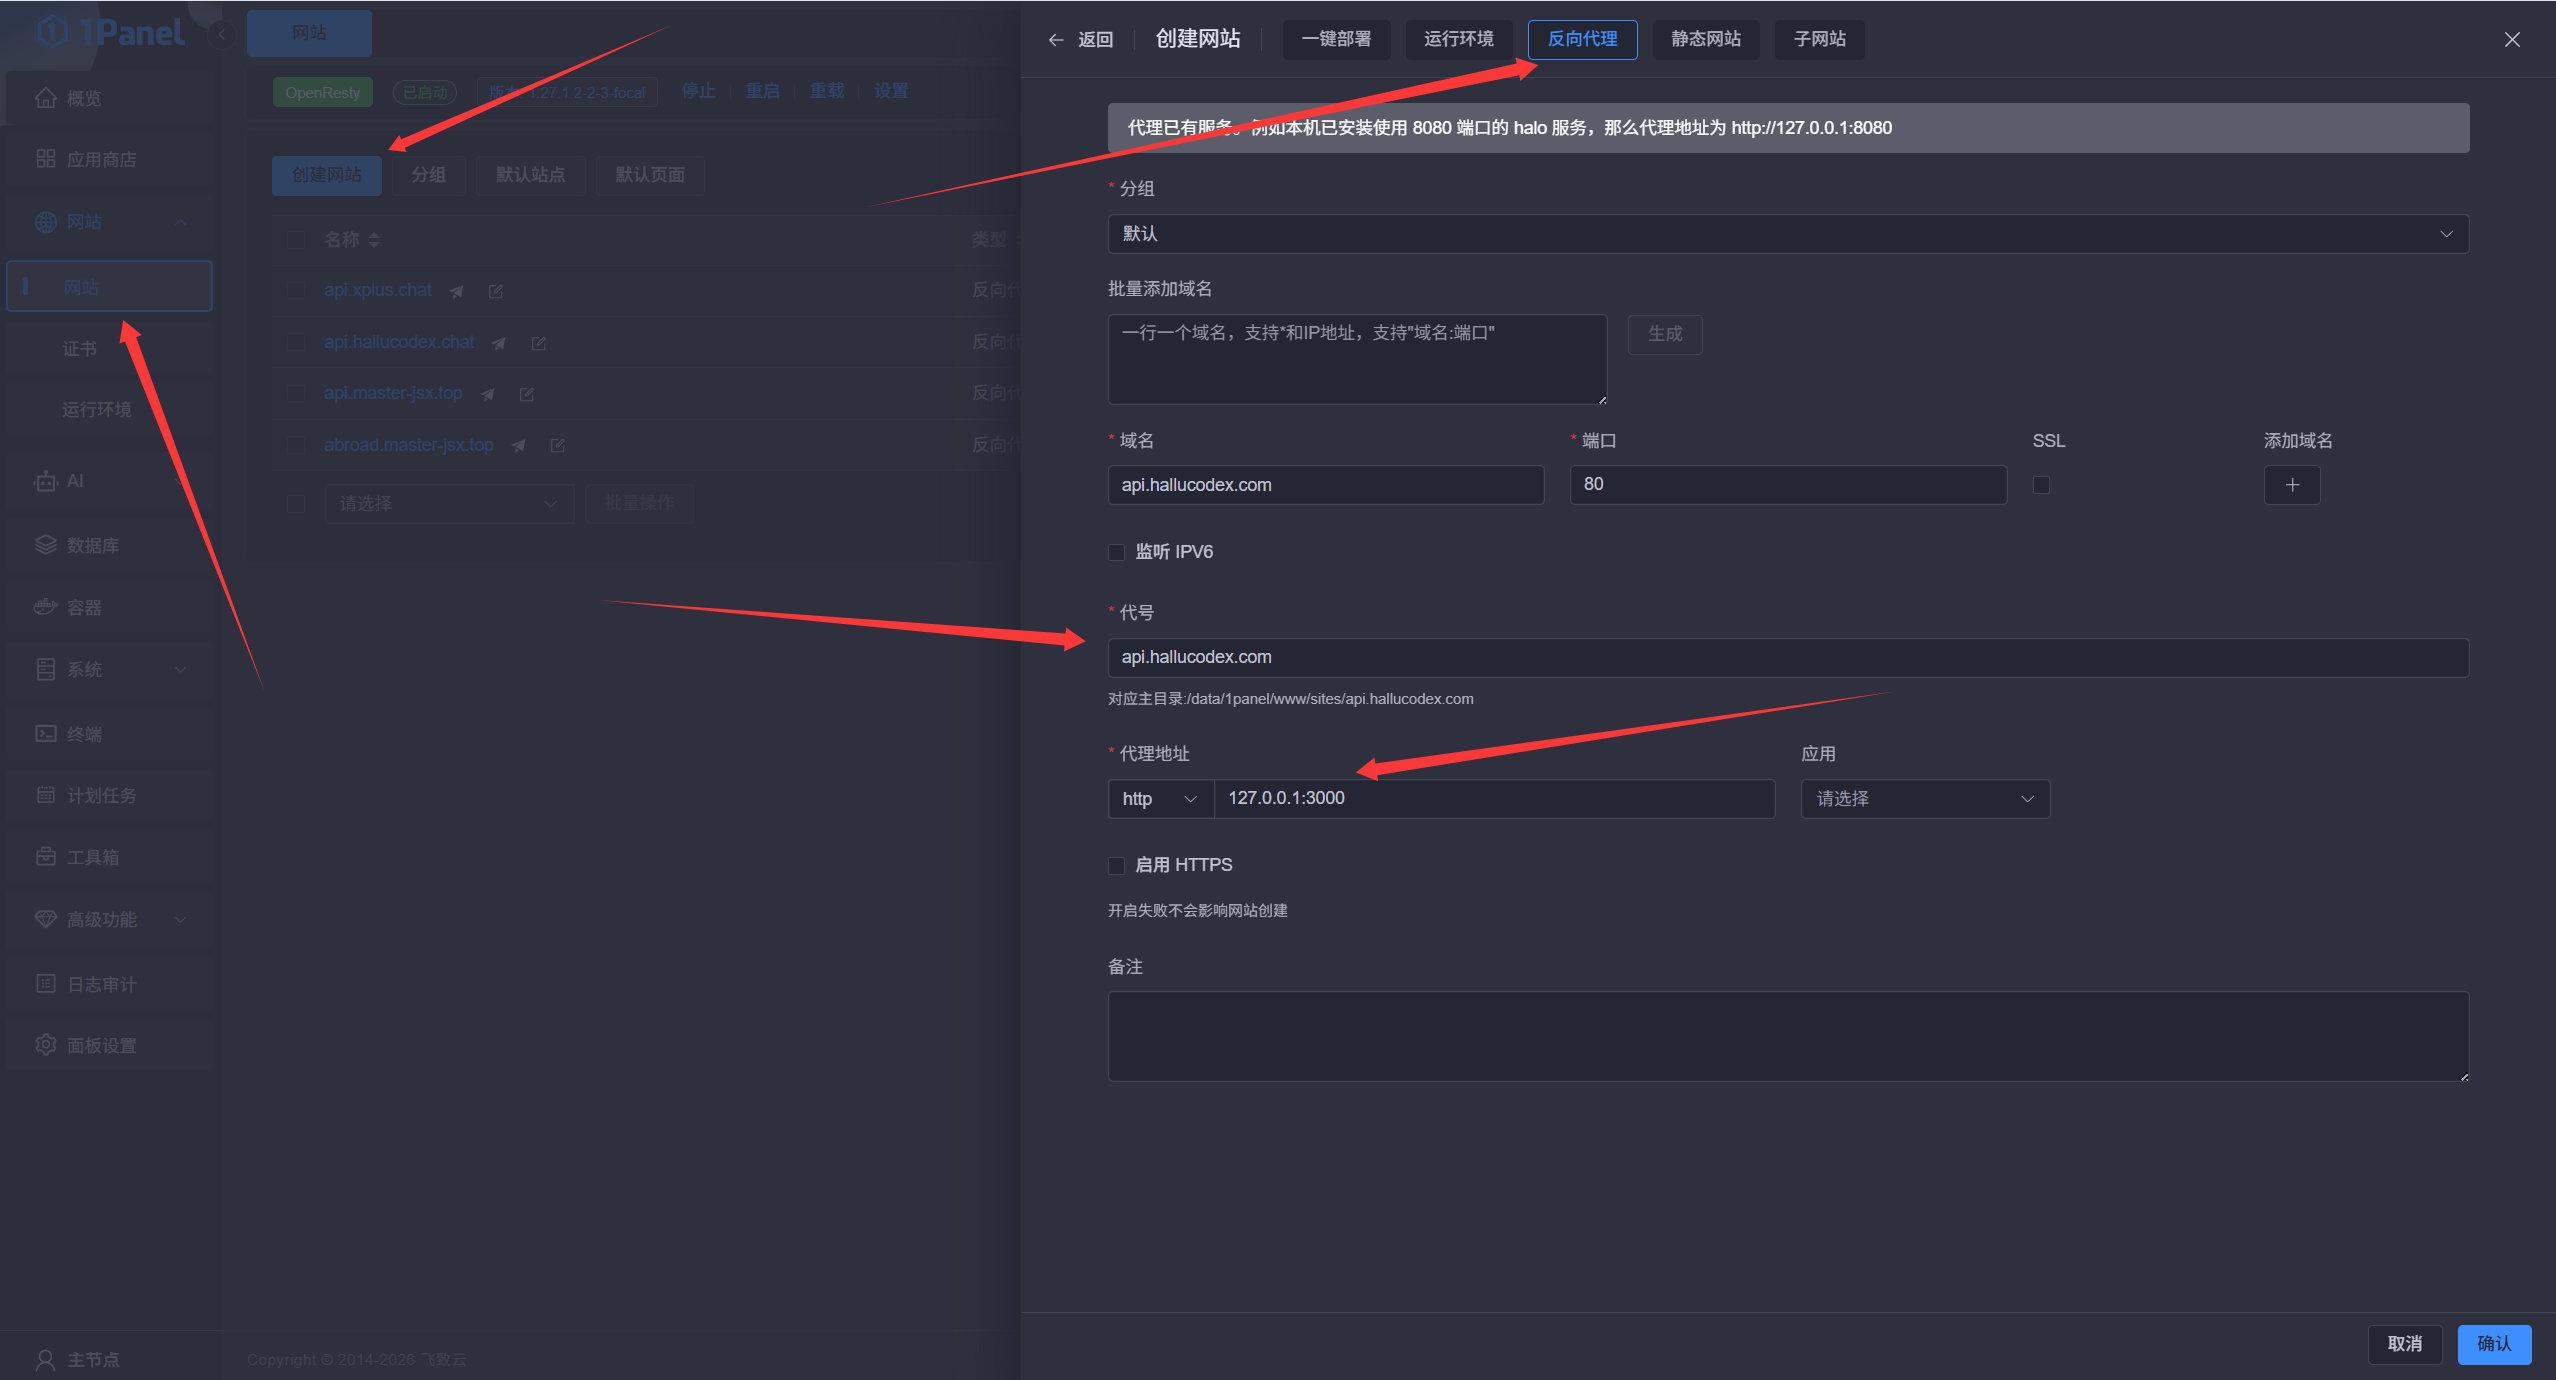Image resolution: width=2556 pixels, height=1380 pixels.
Task: Expand the 分组 默认 dropdown
Action: click(x=1788, y=234)
